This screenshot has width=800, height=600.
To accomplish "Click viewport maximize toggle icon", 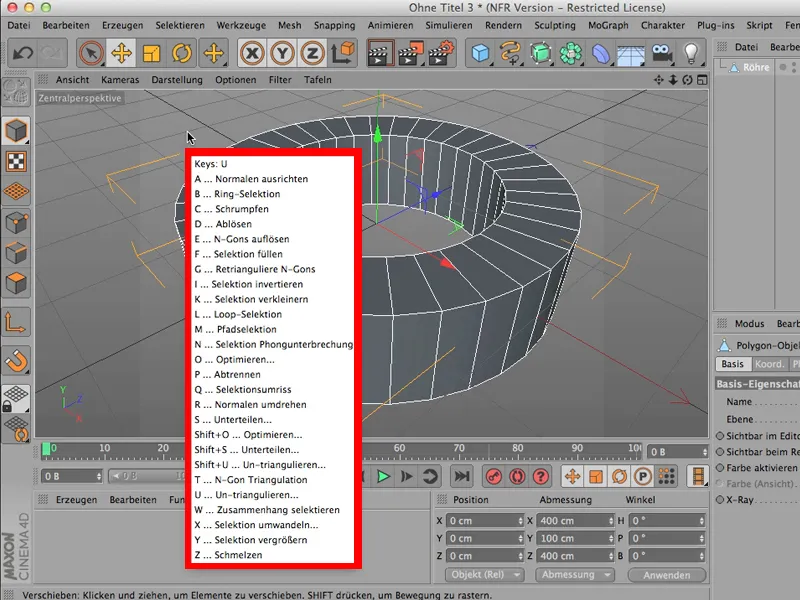I will click(x=703, y=80).
